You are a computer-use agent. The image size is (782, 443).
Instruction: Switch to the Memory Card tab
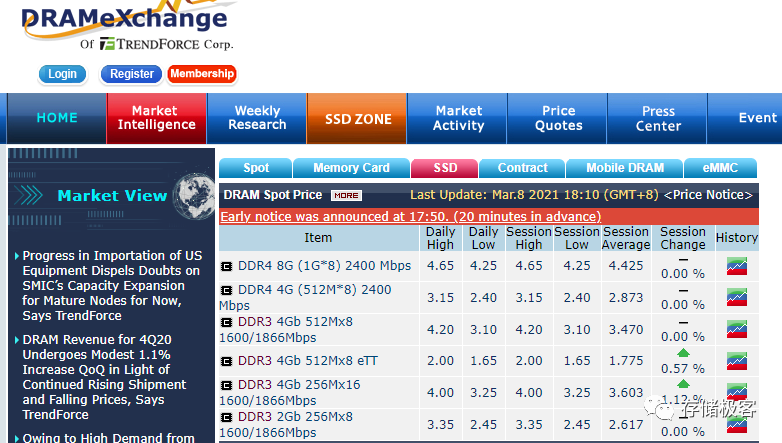pyautogui.click(x=352, y=168)
